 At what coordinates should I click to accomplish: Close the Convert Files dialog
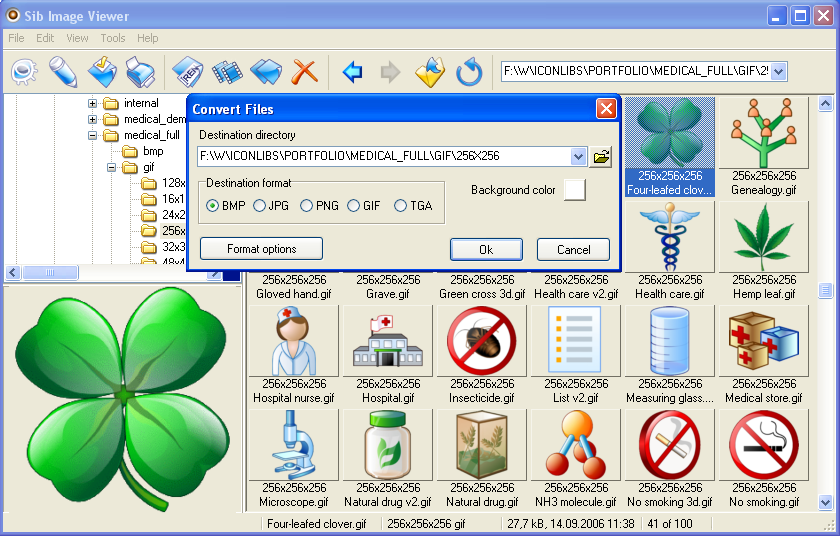(606, 109)
